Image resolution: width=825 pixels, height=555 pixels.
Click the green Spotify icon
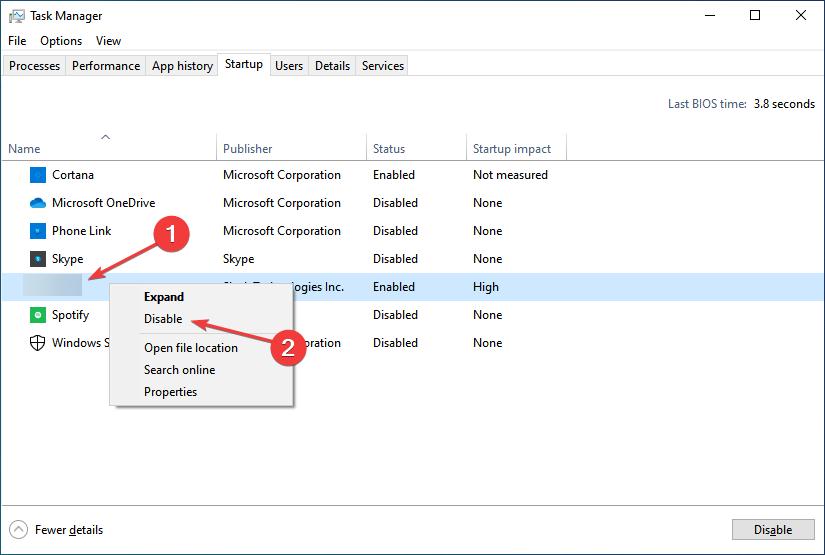[x=38, y=315]
